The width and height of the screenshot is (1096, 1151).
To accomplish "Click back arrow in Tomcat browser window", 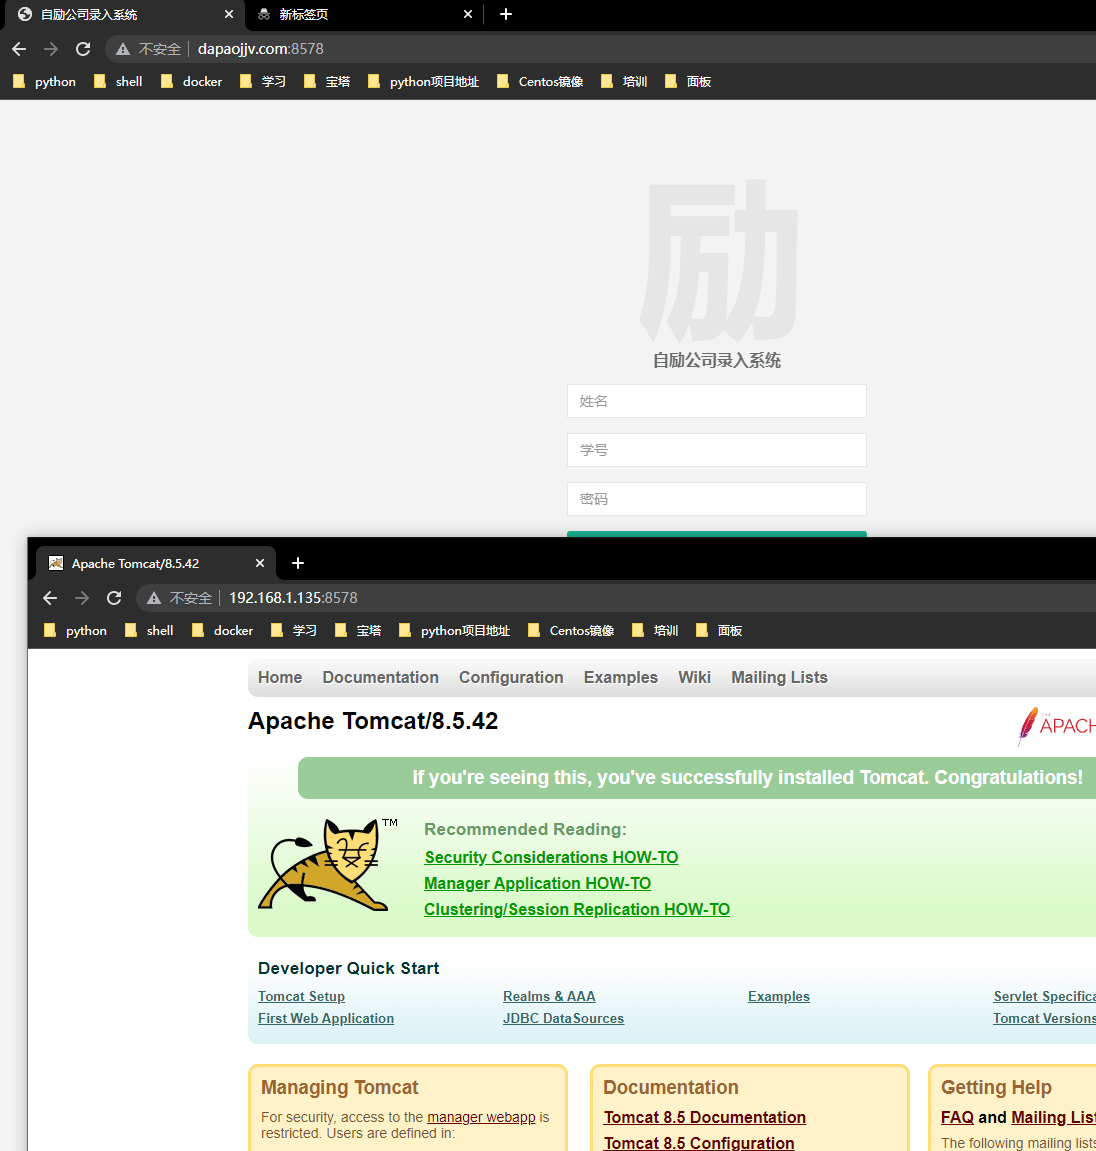I will point(50,598).
